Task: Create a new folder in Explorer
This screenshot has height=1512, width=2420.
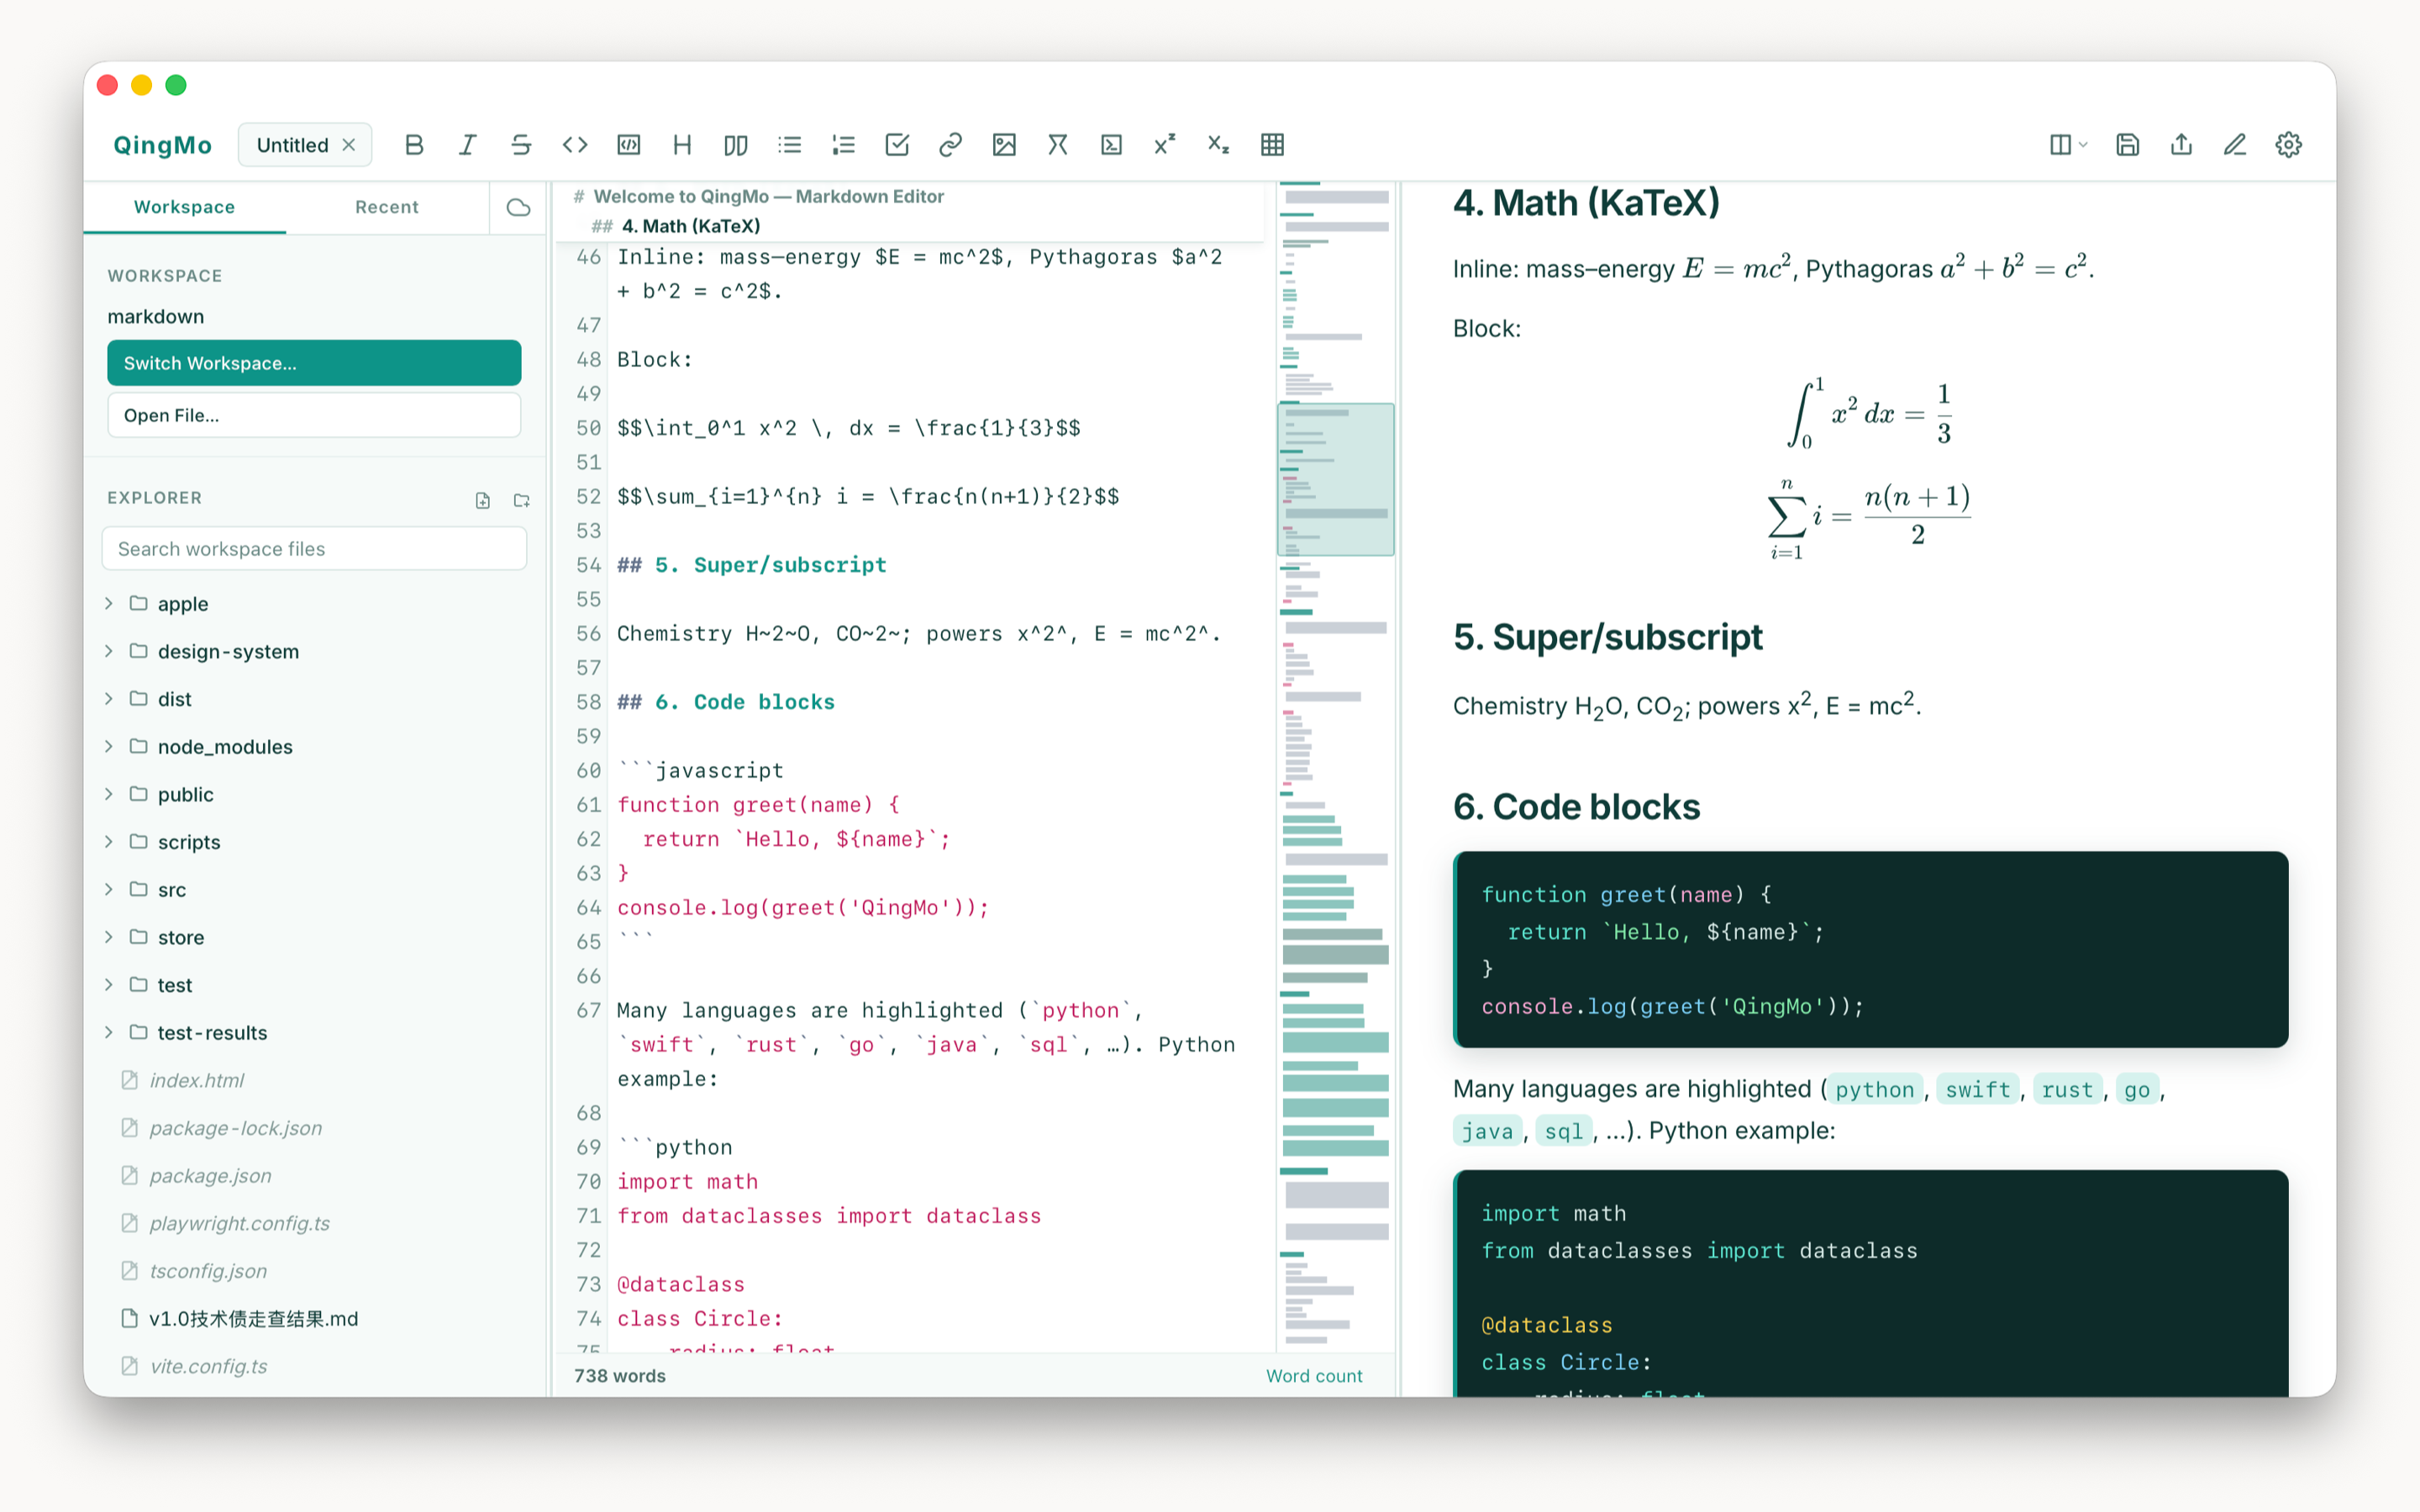Action: 522,500
